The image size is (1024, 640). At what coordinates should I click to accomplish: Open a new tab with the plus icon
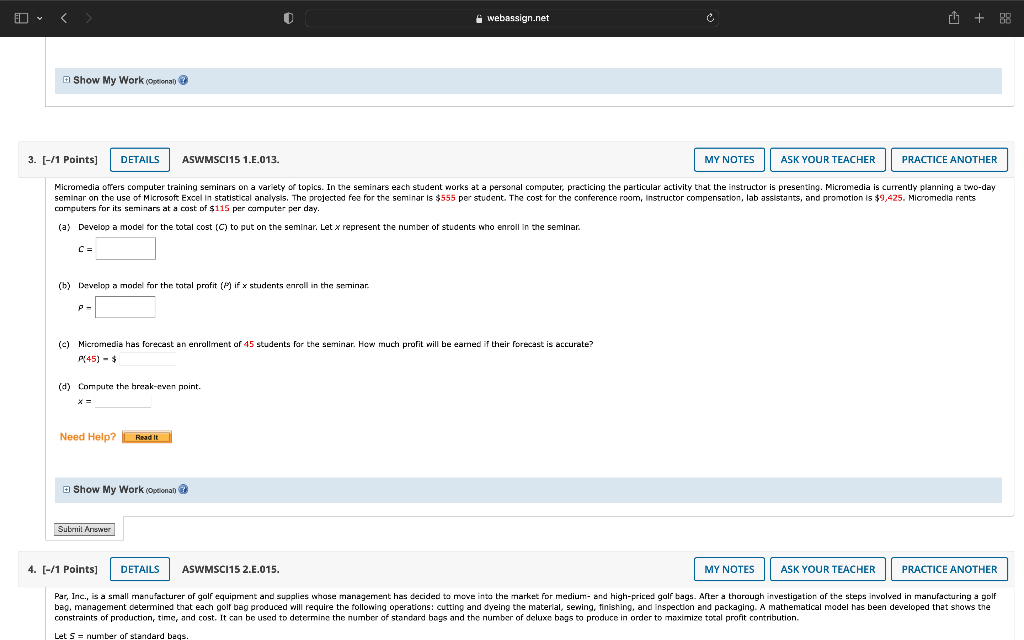[980, 17]
